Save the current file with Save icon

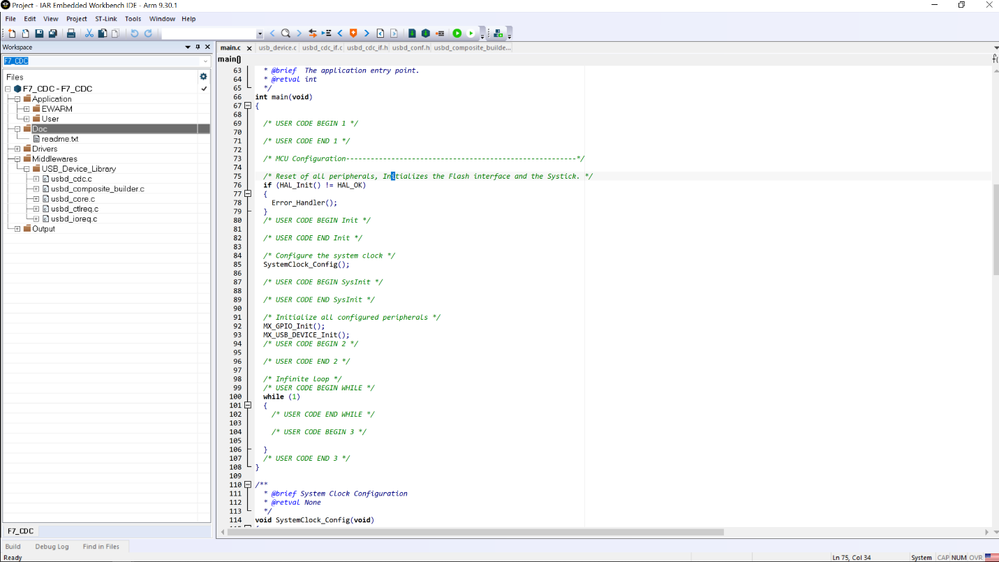click(x=39, y=33)
